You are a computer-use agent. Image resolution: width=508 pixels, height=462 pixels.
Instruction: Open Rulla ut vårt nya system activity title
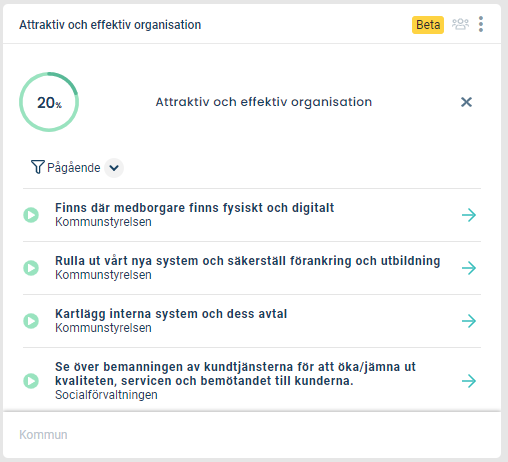click(x=247, y=261)
